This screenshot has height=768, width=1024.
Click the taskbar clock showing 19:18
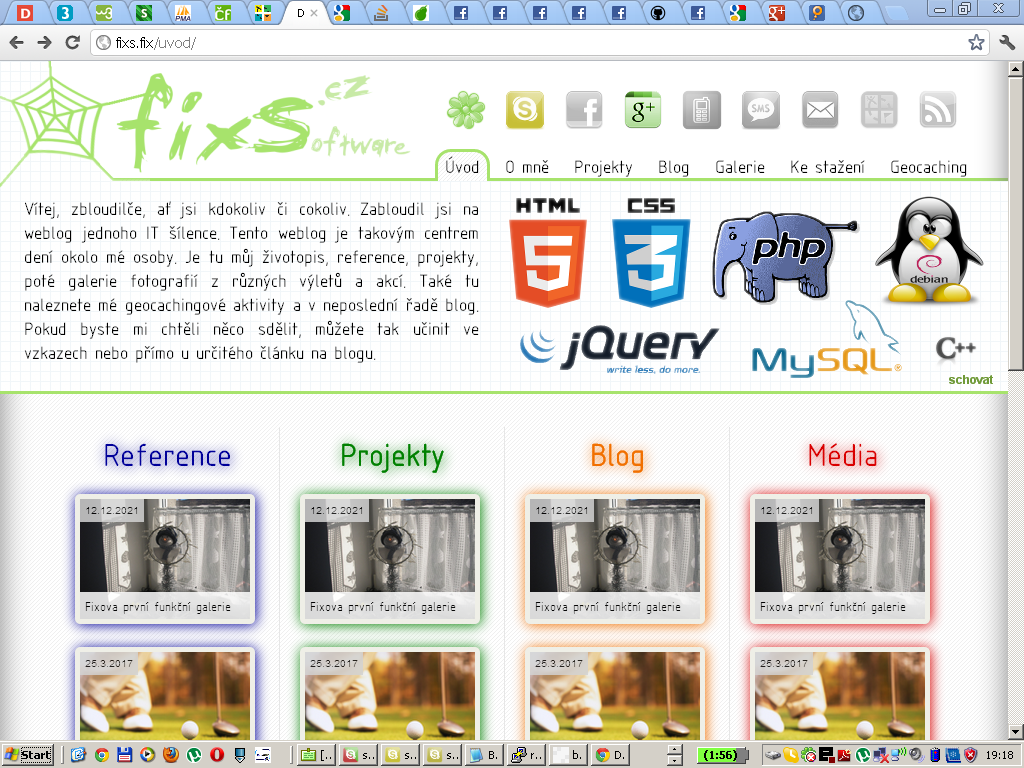point(999,755)
